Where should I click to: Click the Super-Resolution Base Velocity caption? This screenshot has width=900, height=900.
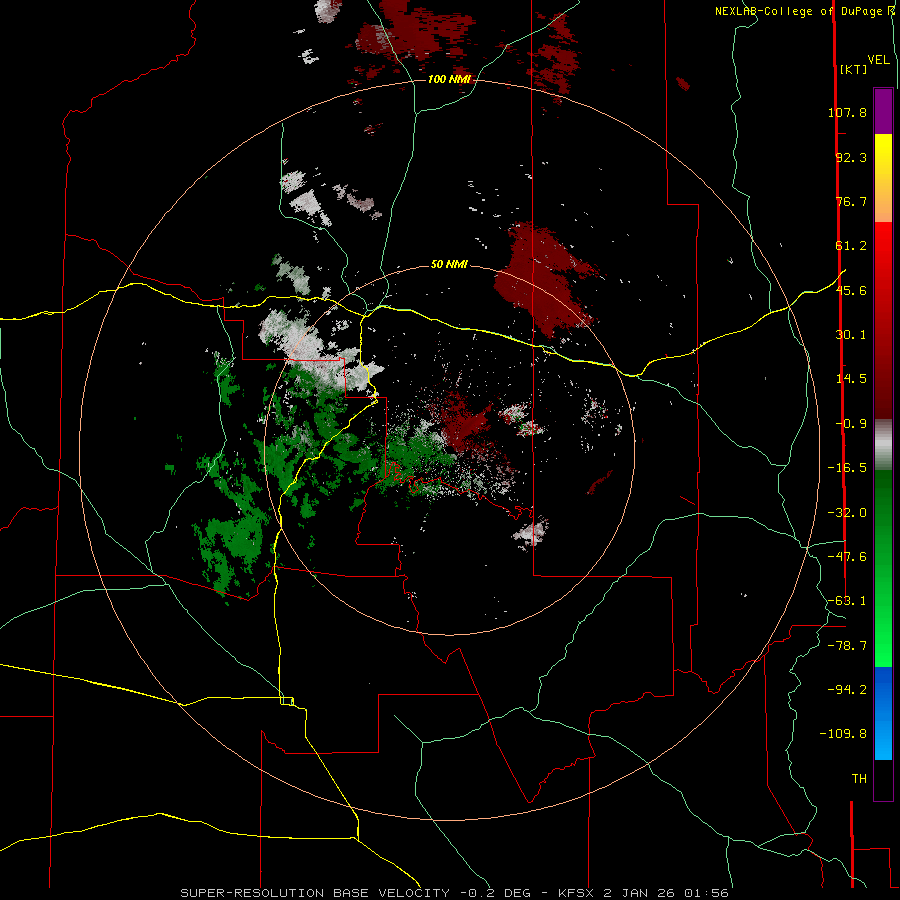(x=455, y=893)
